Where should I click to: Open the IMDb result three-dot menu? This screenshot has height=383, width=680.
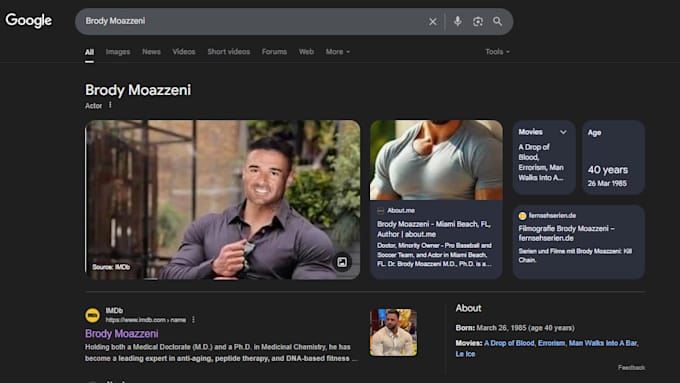pos(193,320)
